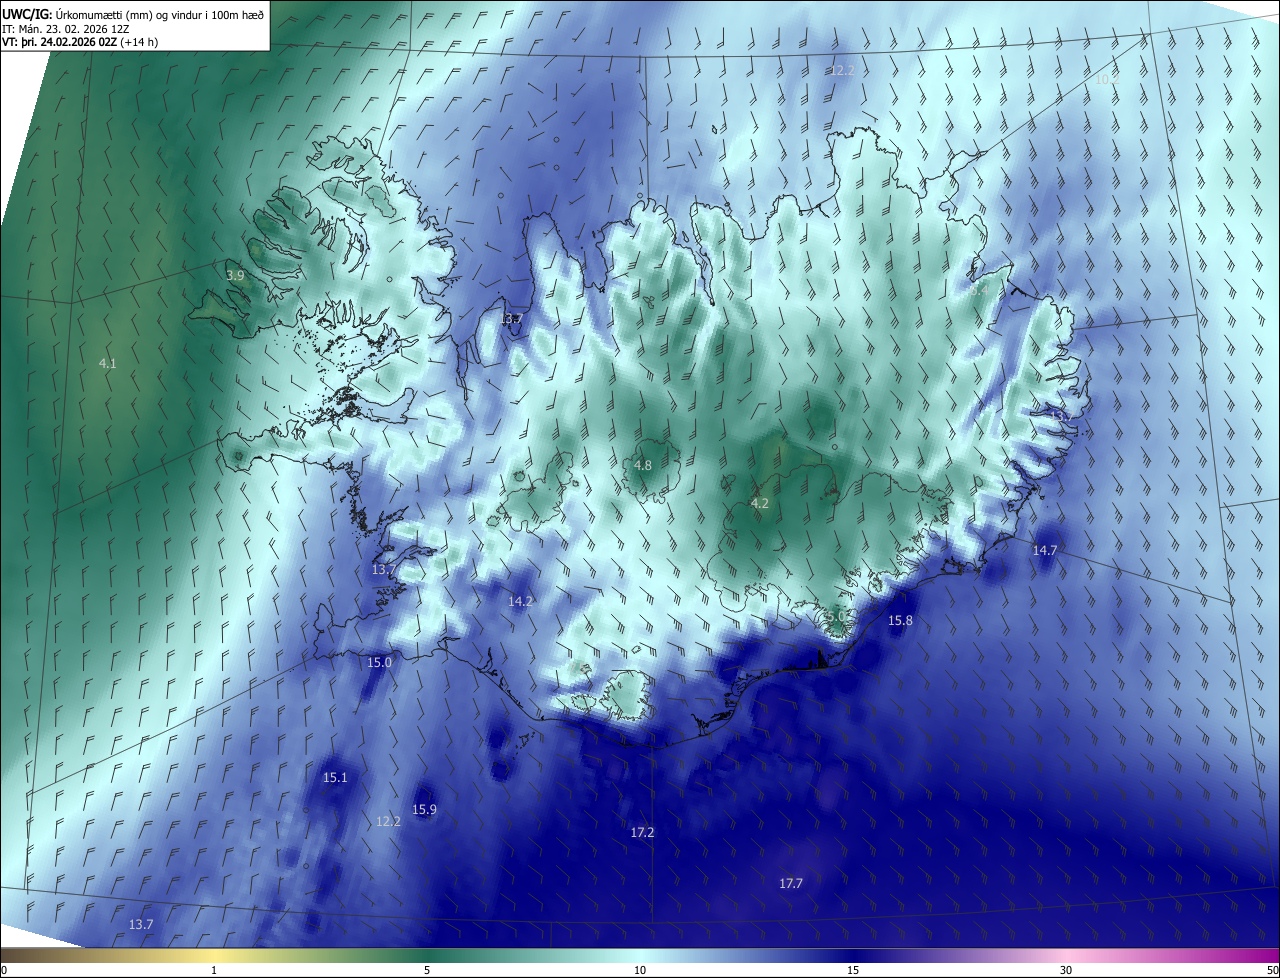Click the 4.8 value in central Iceland
The image size is (1280, 978).
point(643,465)
